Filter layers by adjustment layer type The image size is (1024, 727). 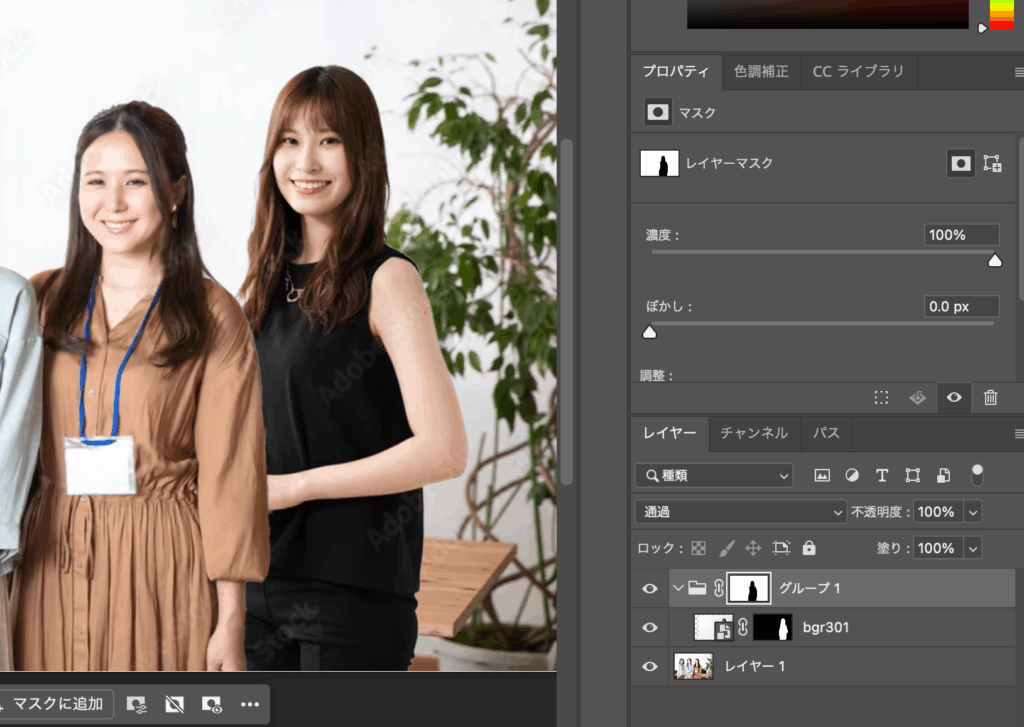[x=852, y=476]
